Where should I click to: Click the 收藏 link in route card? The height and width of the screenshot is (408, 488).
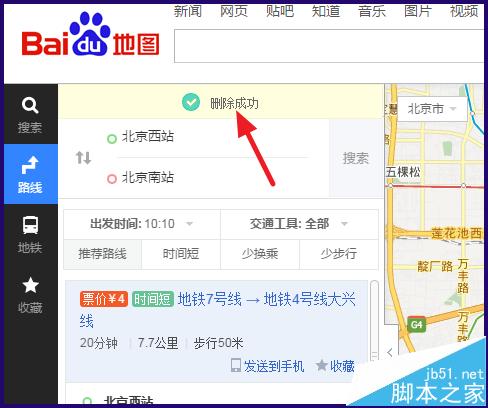click(342, 366)
